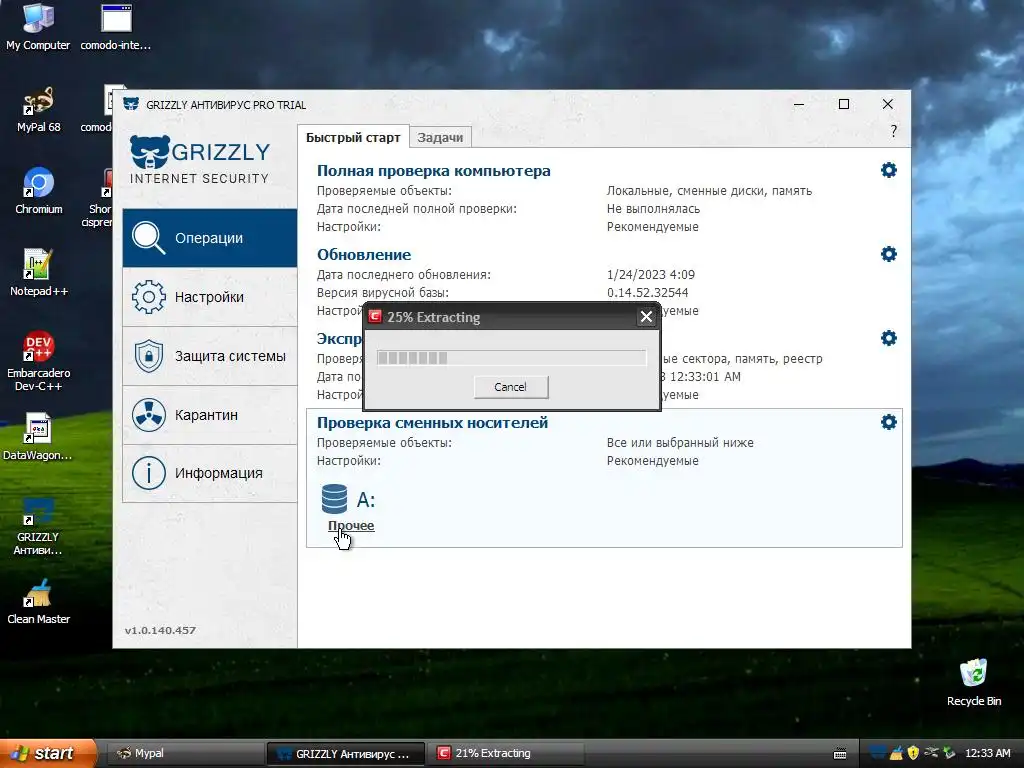Image resolution: width=1024 pixels, height=768 pixels.
Task: Click the Comodo icon in Extracting dialog title
Action: pos(375,317)
